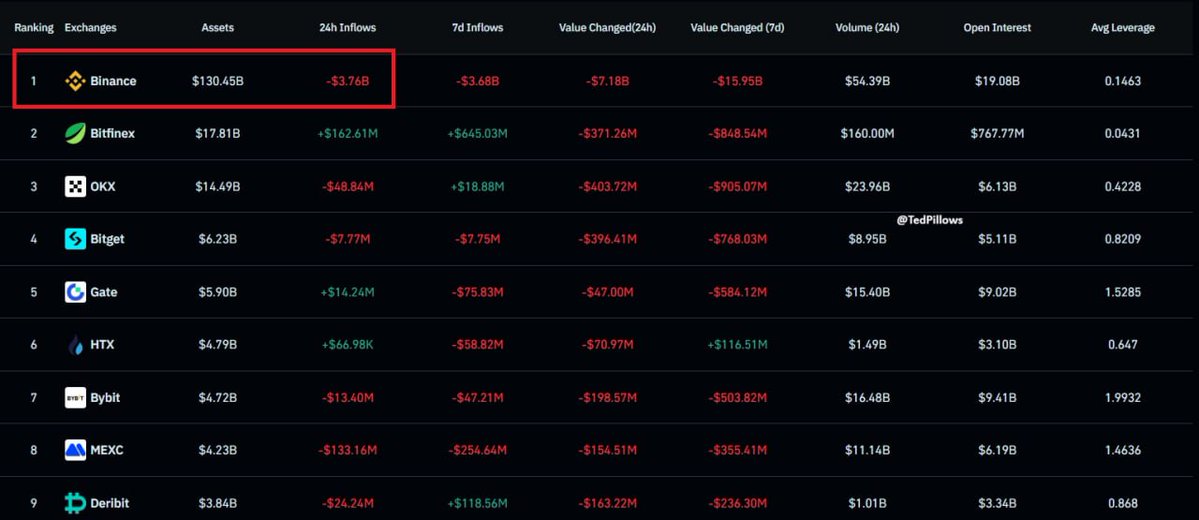This screenshot has width=1199, height=520.
Task: Open the Binance exchange name
Action: click(113, 80)
